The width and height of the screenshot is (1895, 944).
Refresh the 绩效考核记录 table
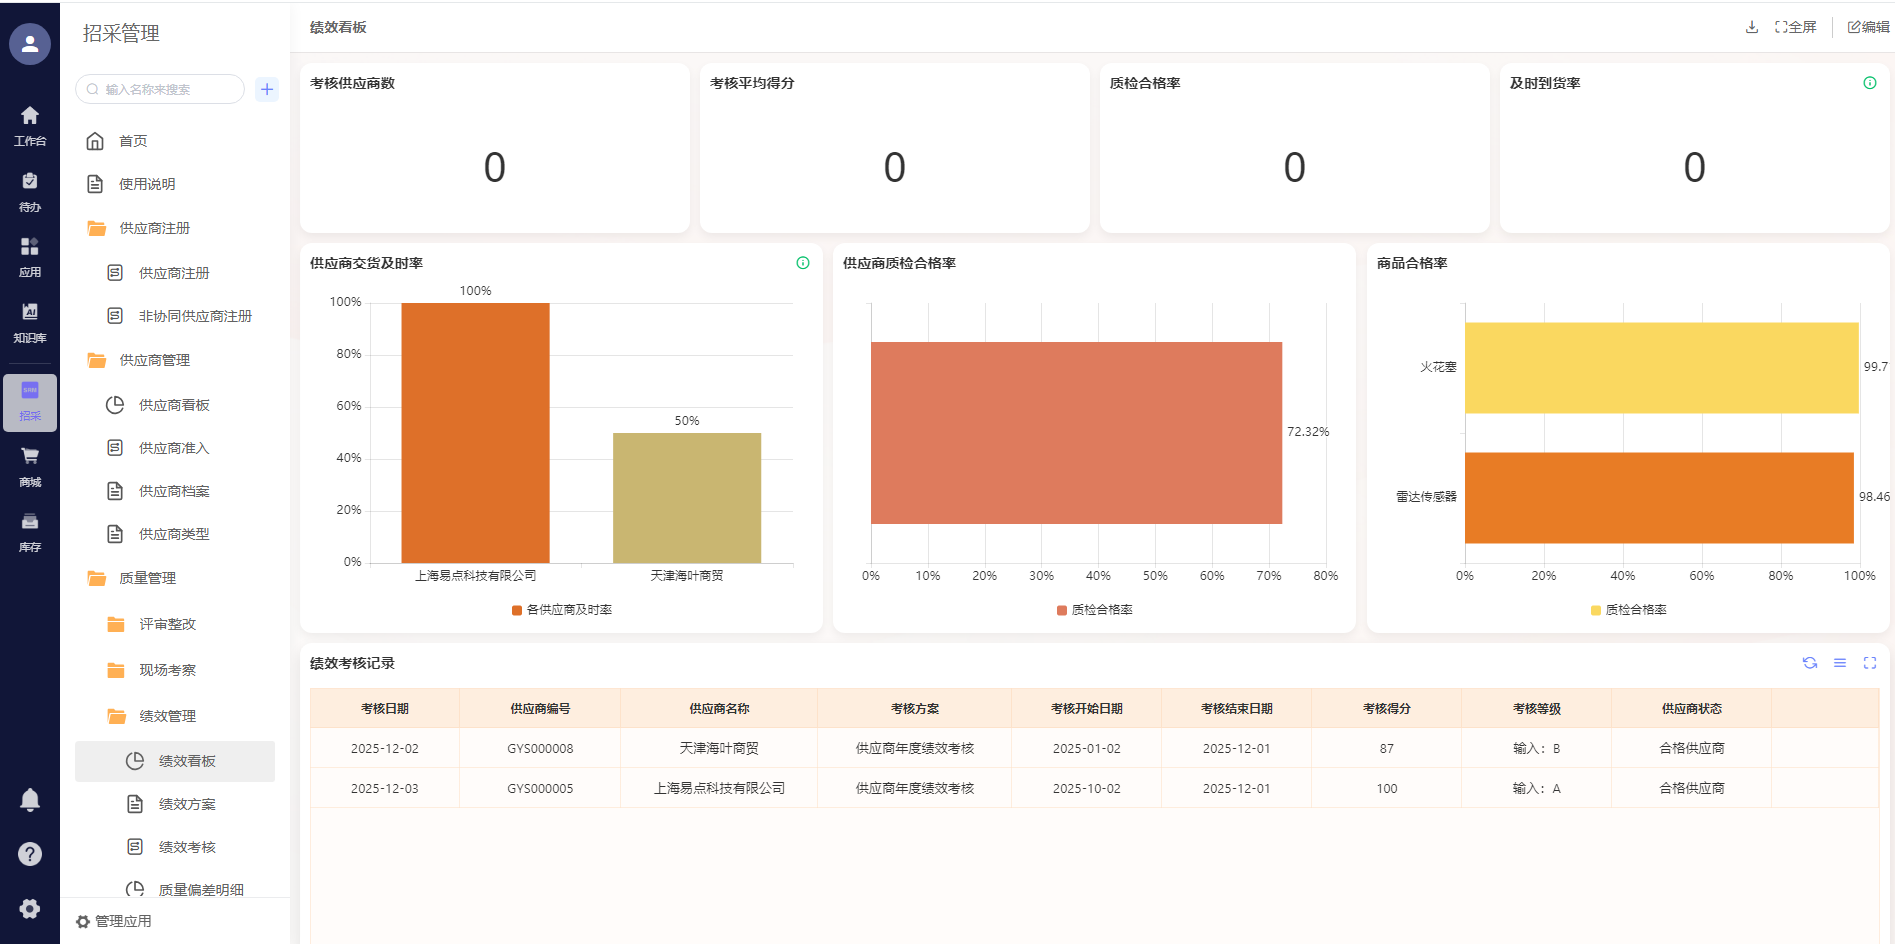click(x=1809, y=663)
